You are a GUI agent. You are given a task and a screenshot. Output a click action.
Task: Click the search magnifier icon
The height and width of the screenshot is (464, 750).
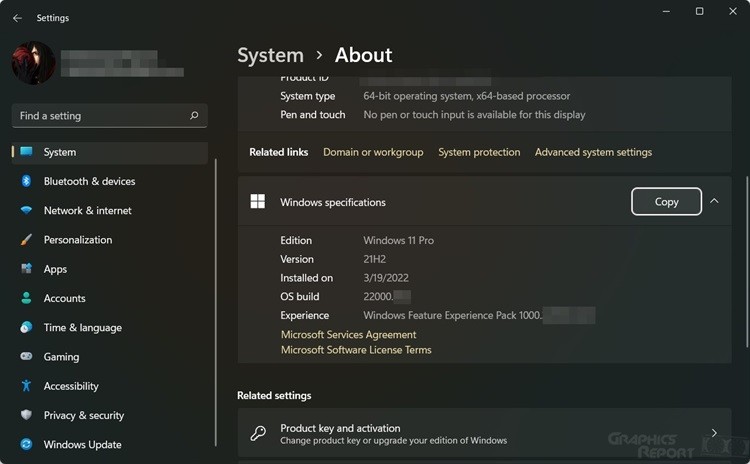click(194, 115)
